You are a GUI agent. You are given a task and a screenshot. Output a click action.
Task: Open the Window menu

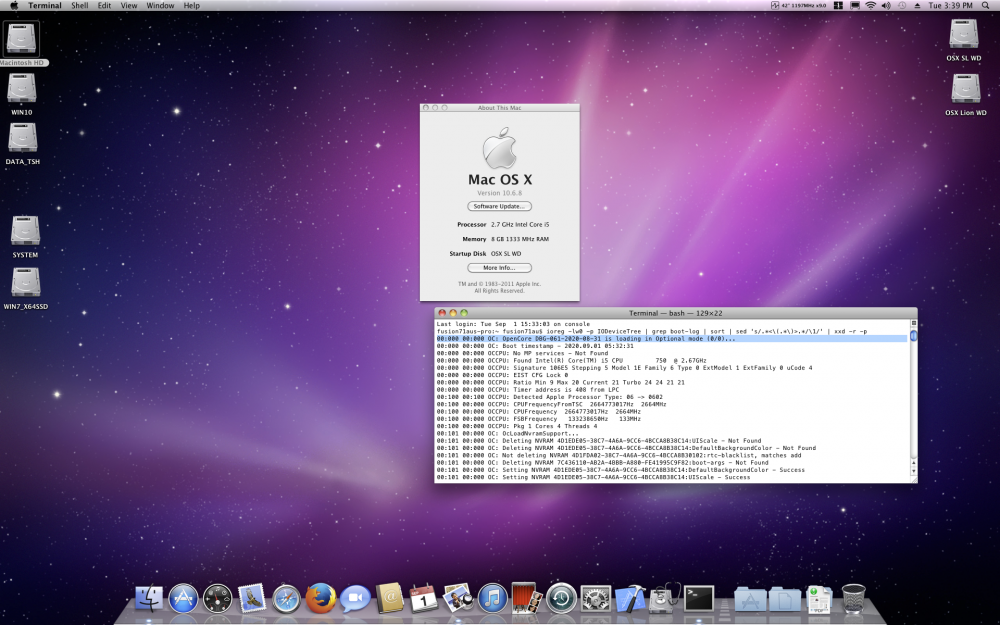point(160,6)
